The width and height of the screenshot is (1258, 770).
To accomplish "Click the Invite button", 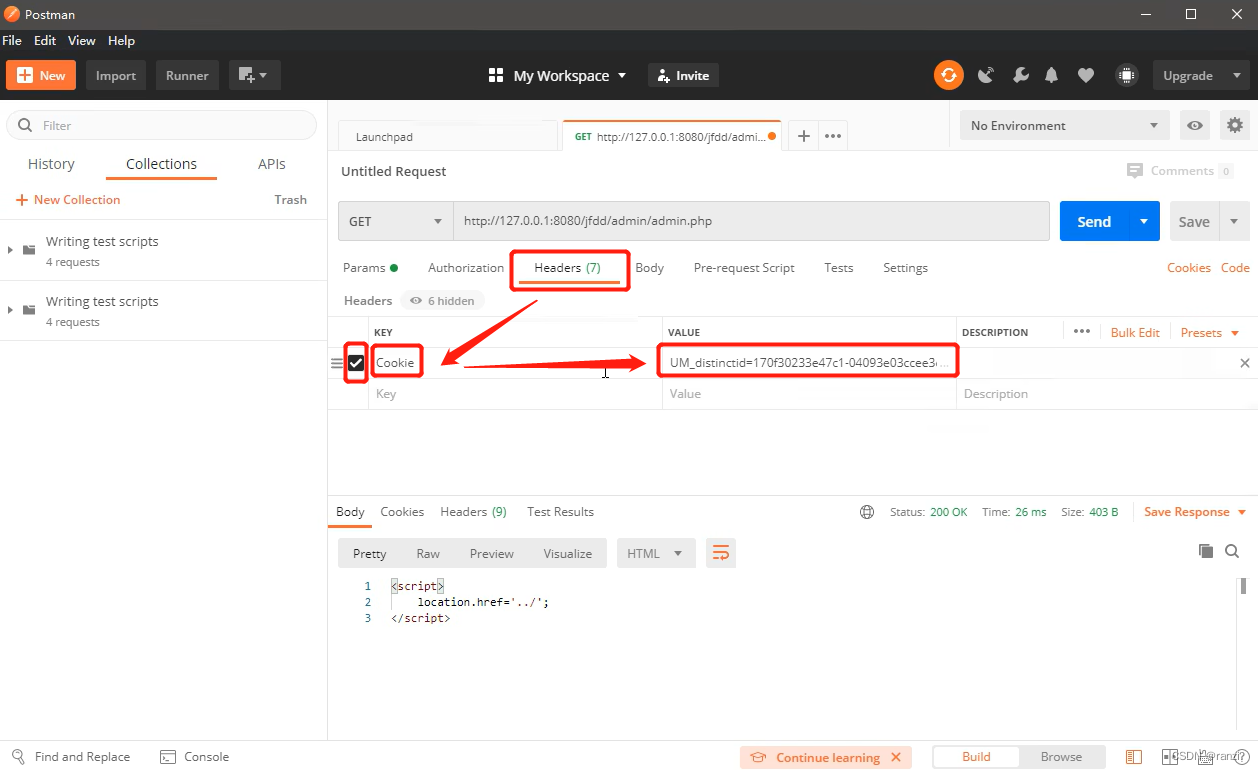I will pyautogui.click(x=683, y=75).
